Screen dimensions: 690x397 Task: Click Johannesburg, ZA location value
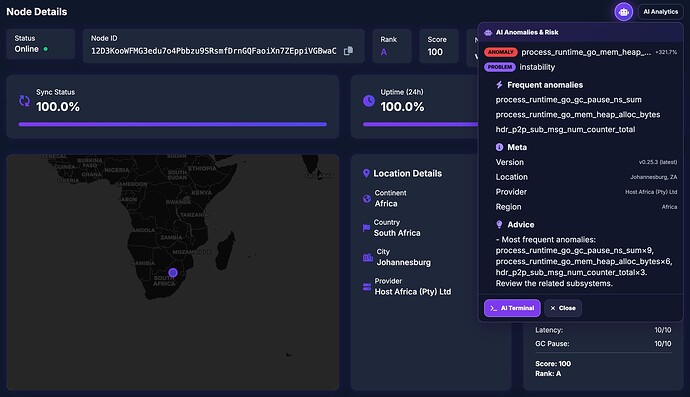pos(653,177)
